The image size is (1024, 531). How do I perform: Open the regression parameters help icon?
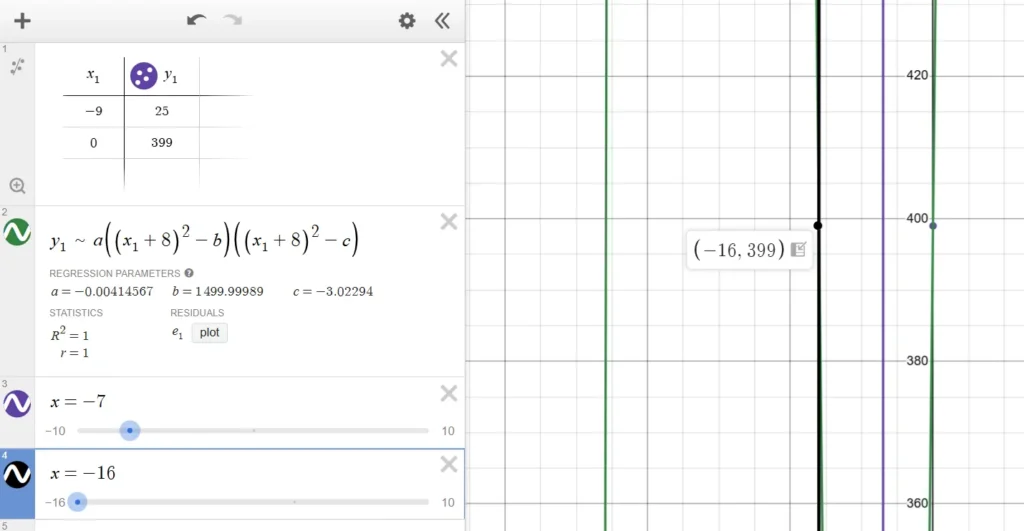pyautogui.click(x=189, y=273)
